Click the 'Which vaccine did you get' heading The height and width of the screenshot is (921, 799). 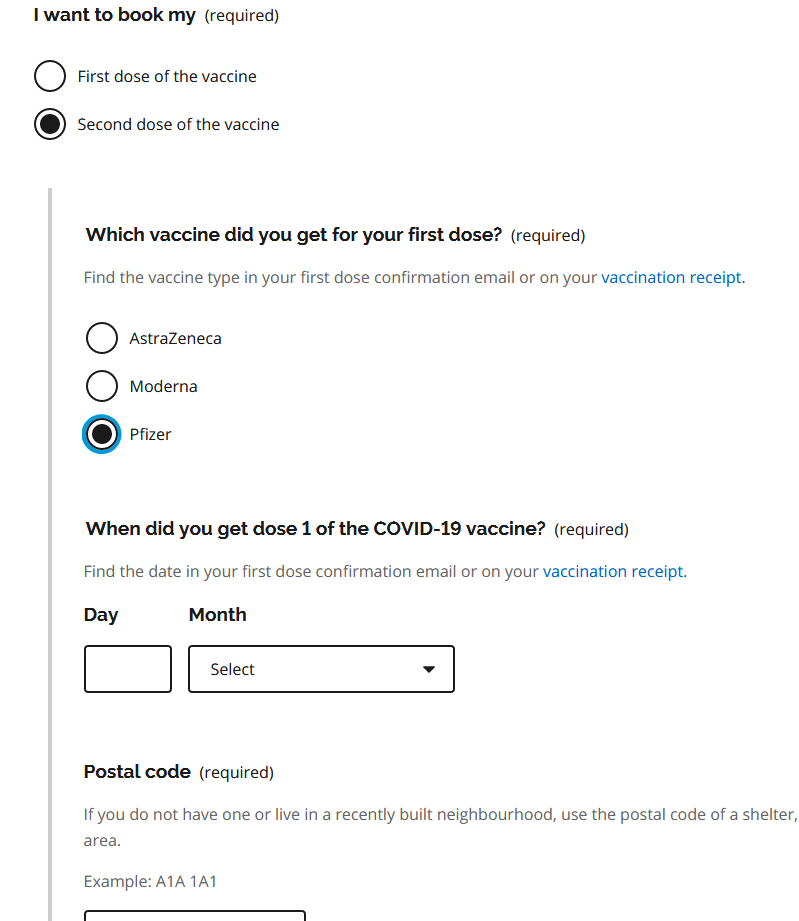click(293, 235)
